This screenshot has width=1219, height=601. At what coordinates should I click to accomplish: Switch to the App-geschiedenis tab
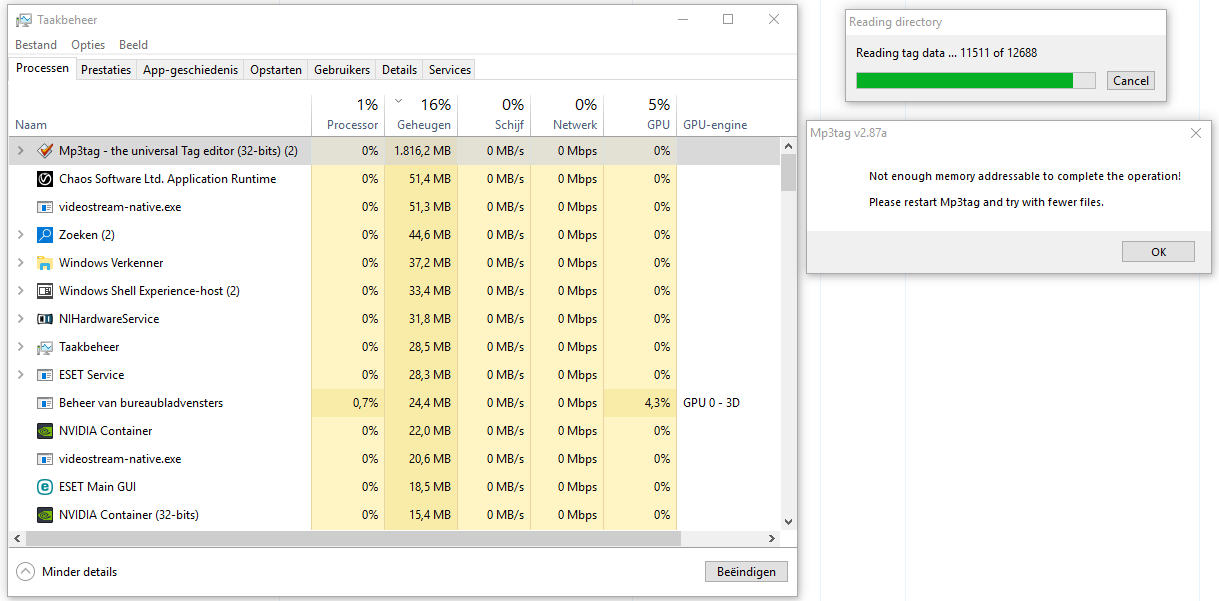click(x=191, y=70)
